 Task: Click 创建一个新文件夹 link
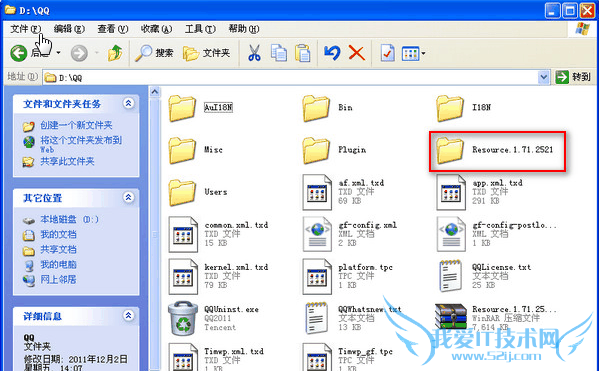[76, 125]
